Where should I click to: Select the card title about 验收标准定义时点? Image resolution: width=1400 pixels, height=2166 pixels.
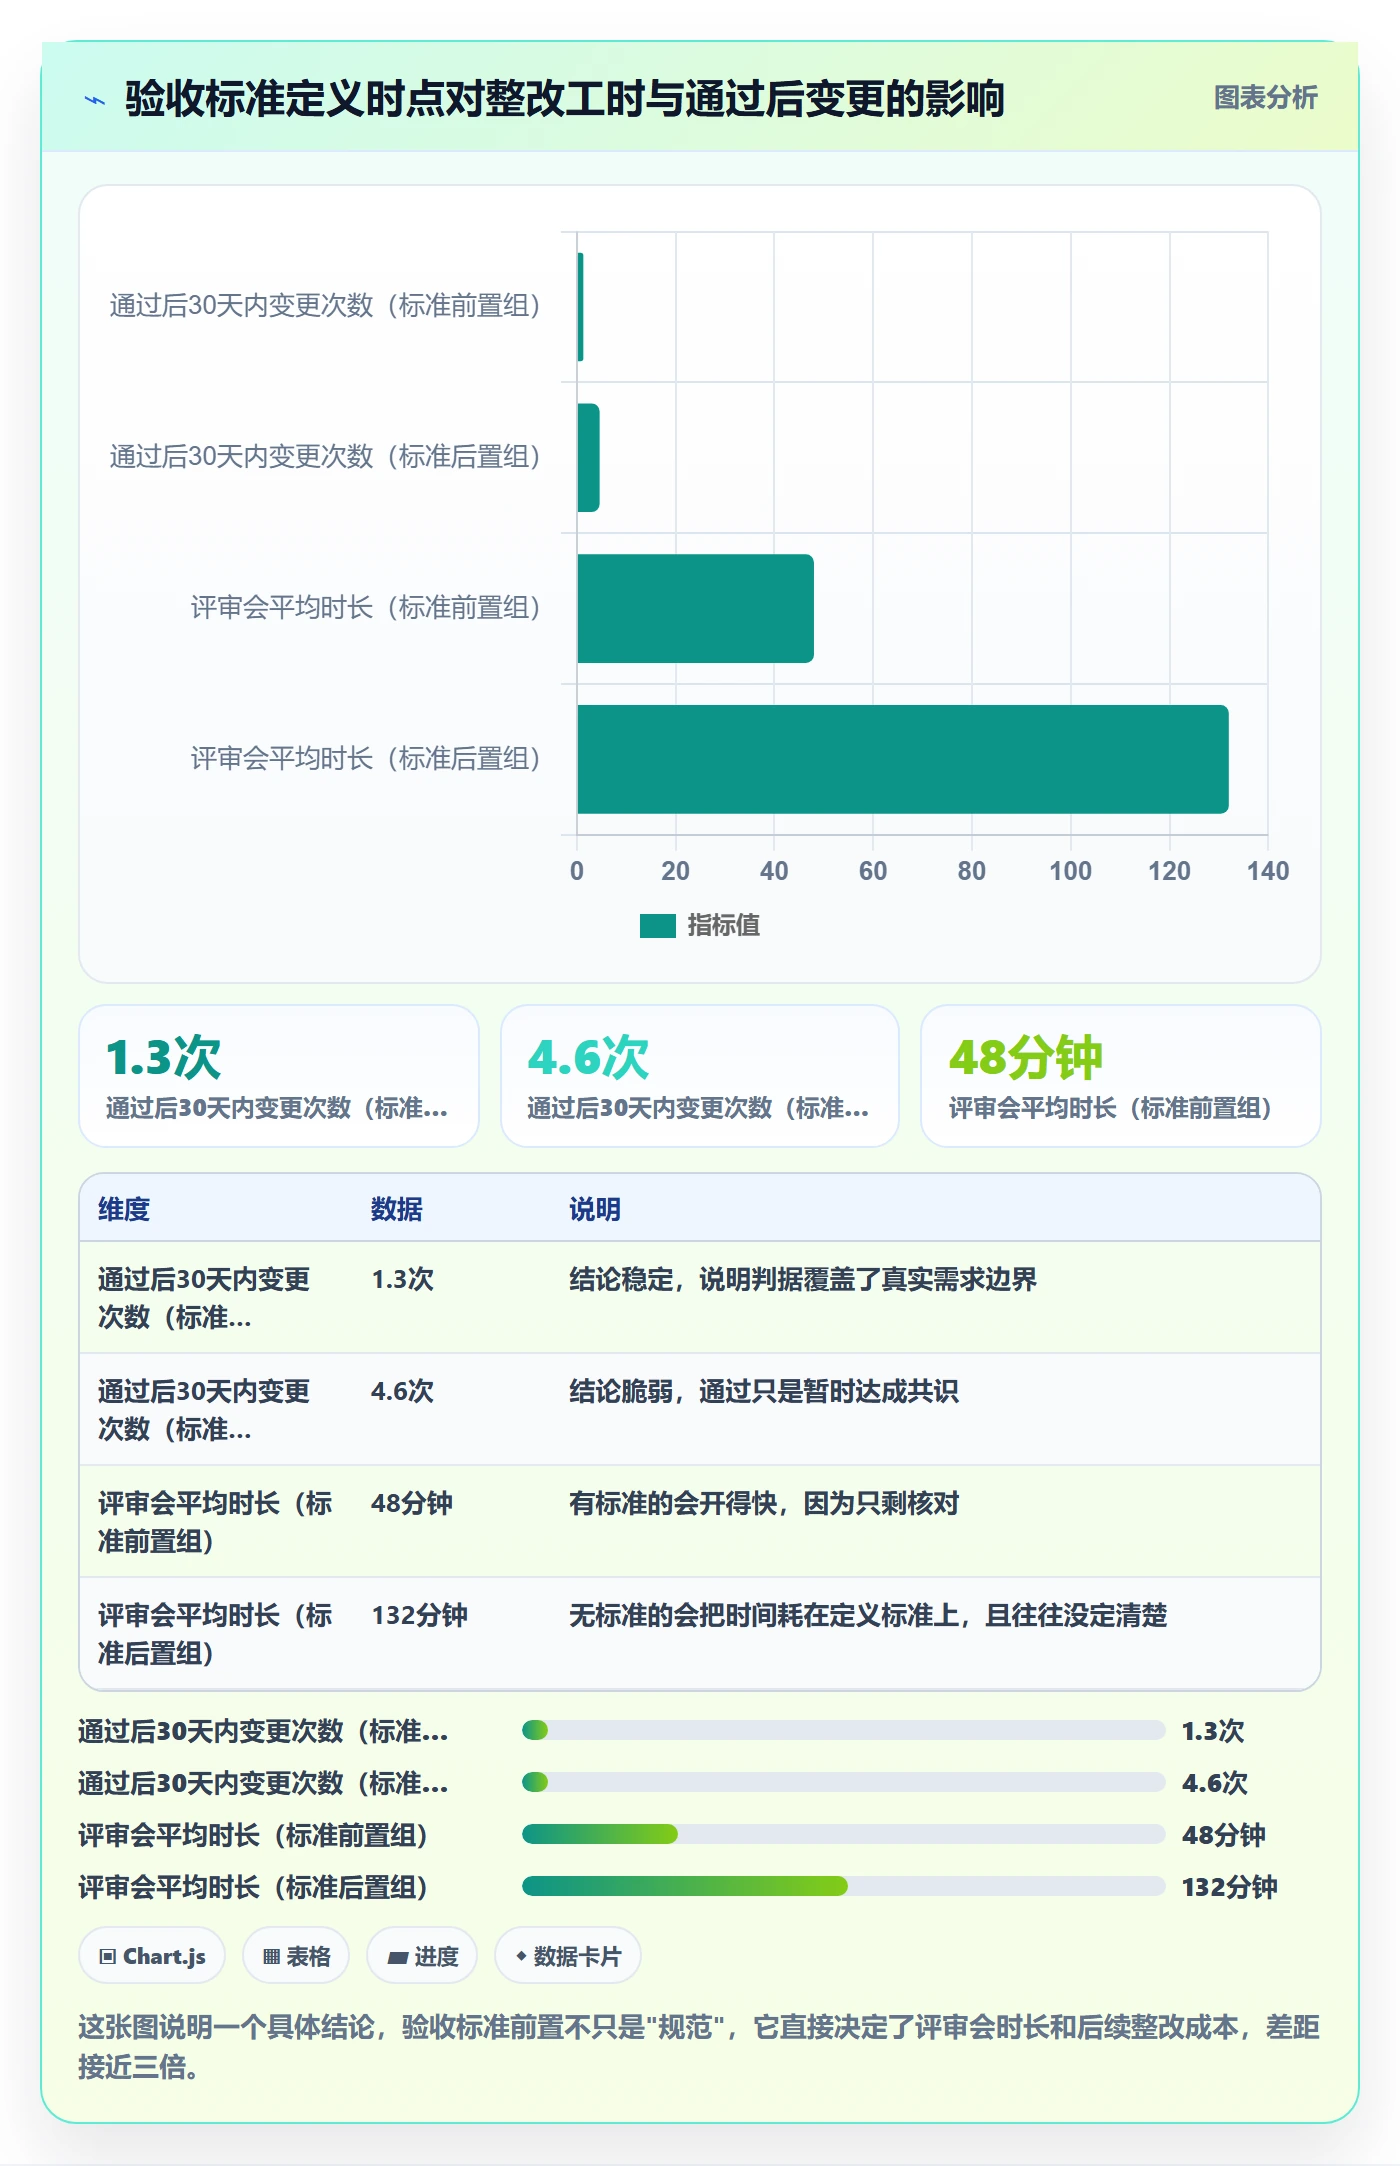pyautogui.click(x=565, y=99)
